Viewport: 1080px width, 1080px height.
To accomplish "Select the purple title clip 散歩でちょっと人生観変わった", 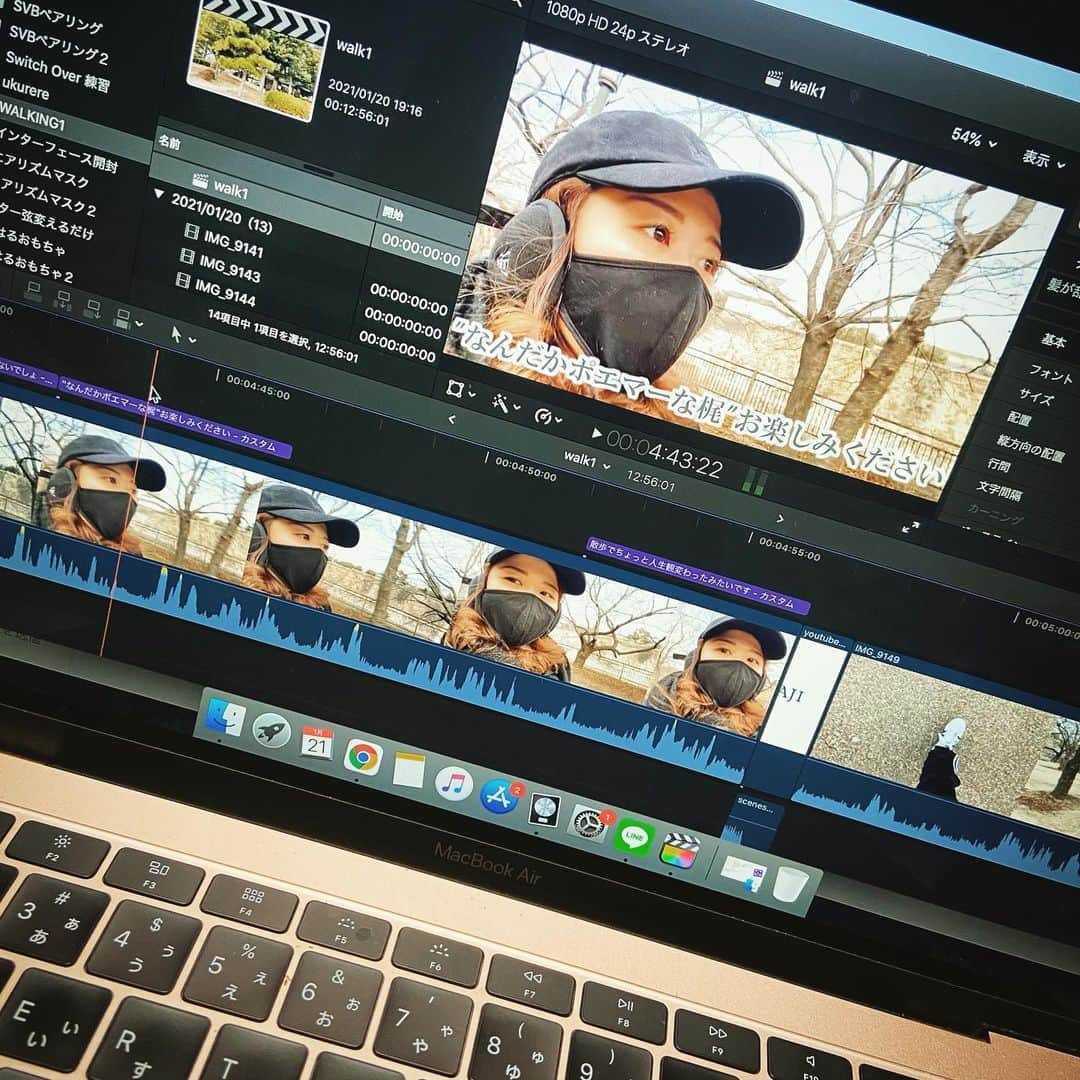I will click(697, 575).
